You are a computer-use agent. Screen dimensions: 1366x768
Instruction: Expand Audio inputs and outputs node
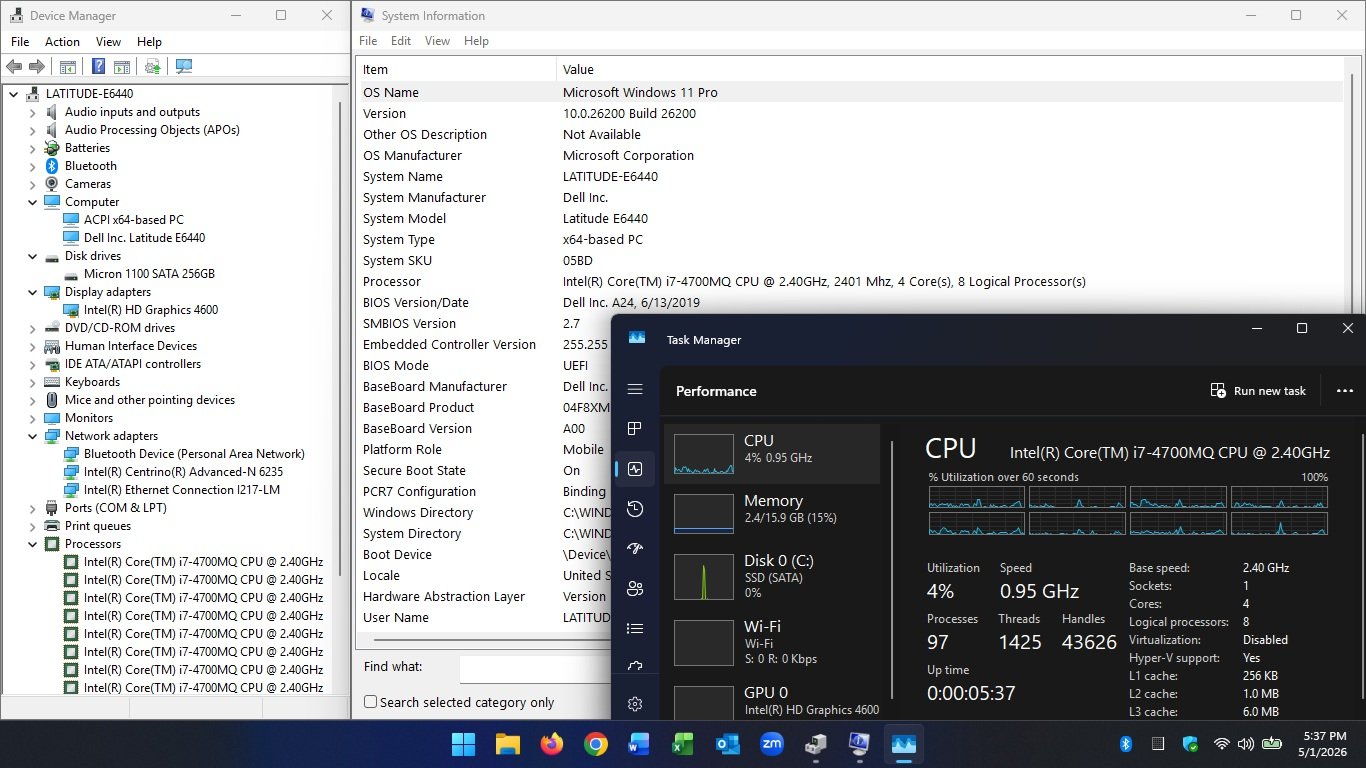click(33, 112)
